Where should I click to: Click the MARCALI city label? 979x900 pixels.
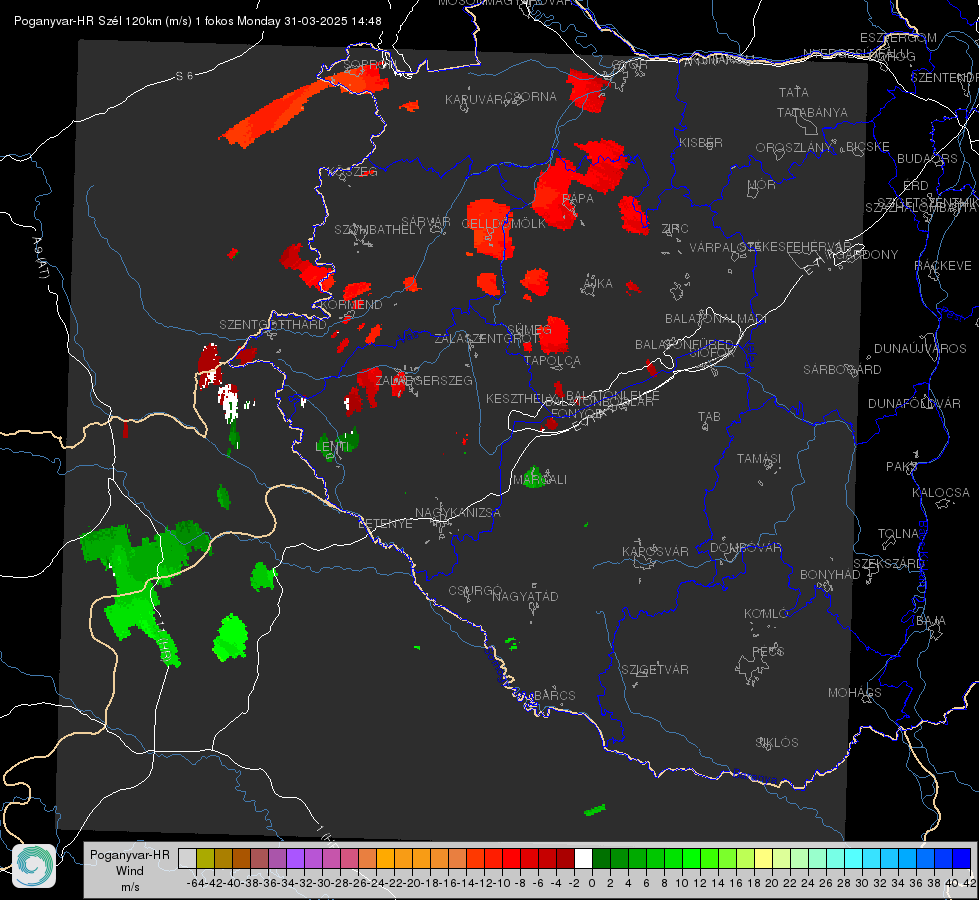(539, 480)
